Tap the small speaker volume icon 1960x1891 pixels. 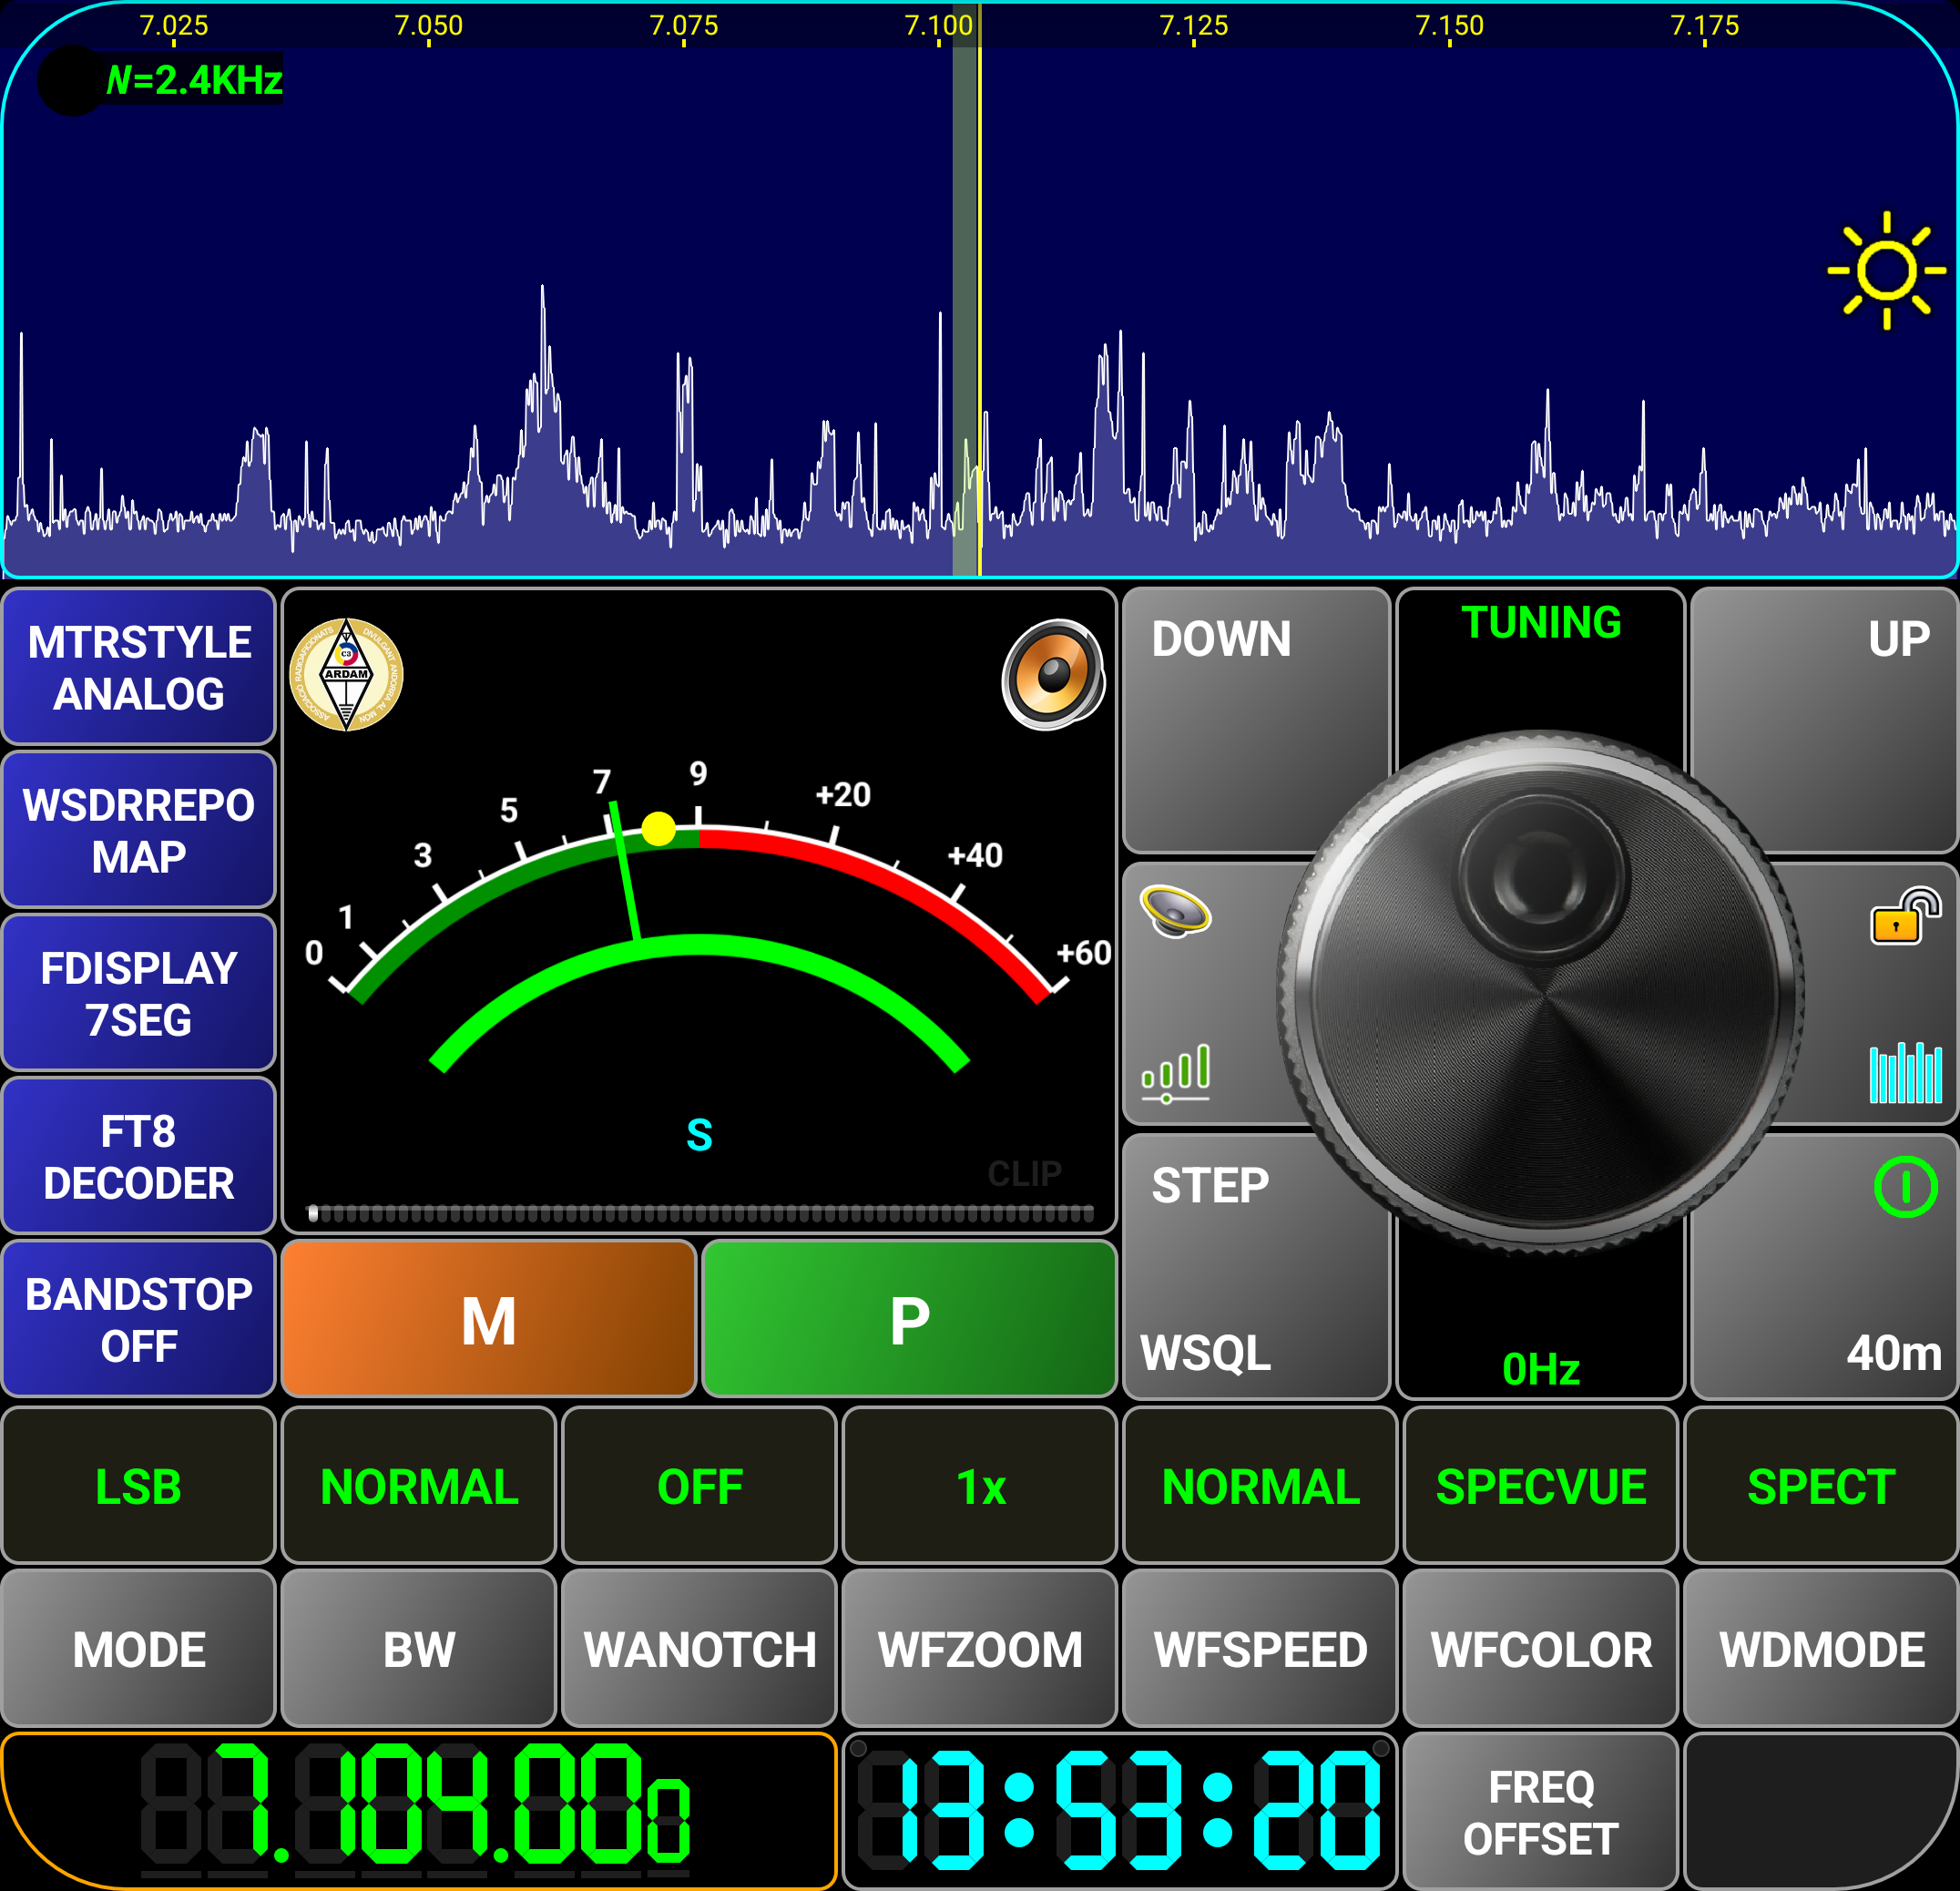pyautogui.click(x=1175, y=910)
